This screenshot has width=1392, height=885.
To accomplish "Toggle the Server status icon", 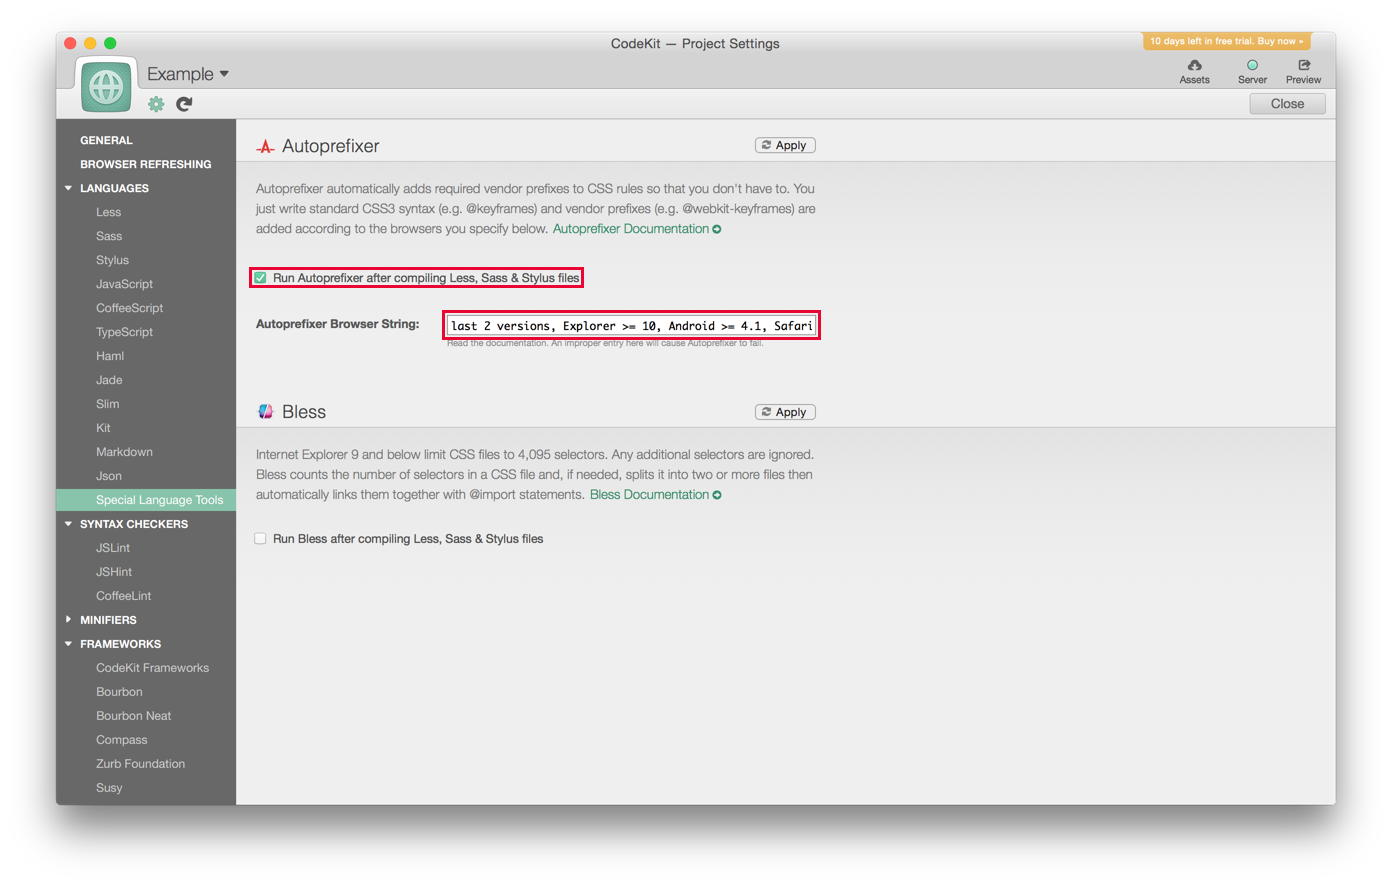I will [1252, 66].
